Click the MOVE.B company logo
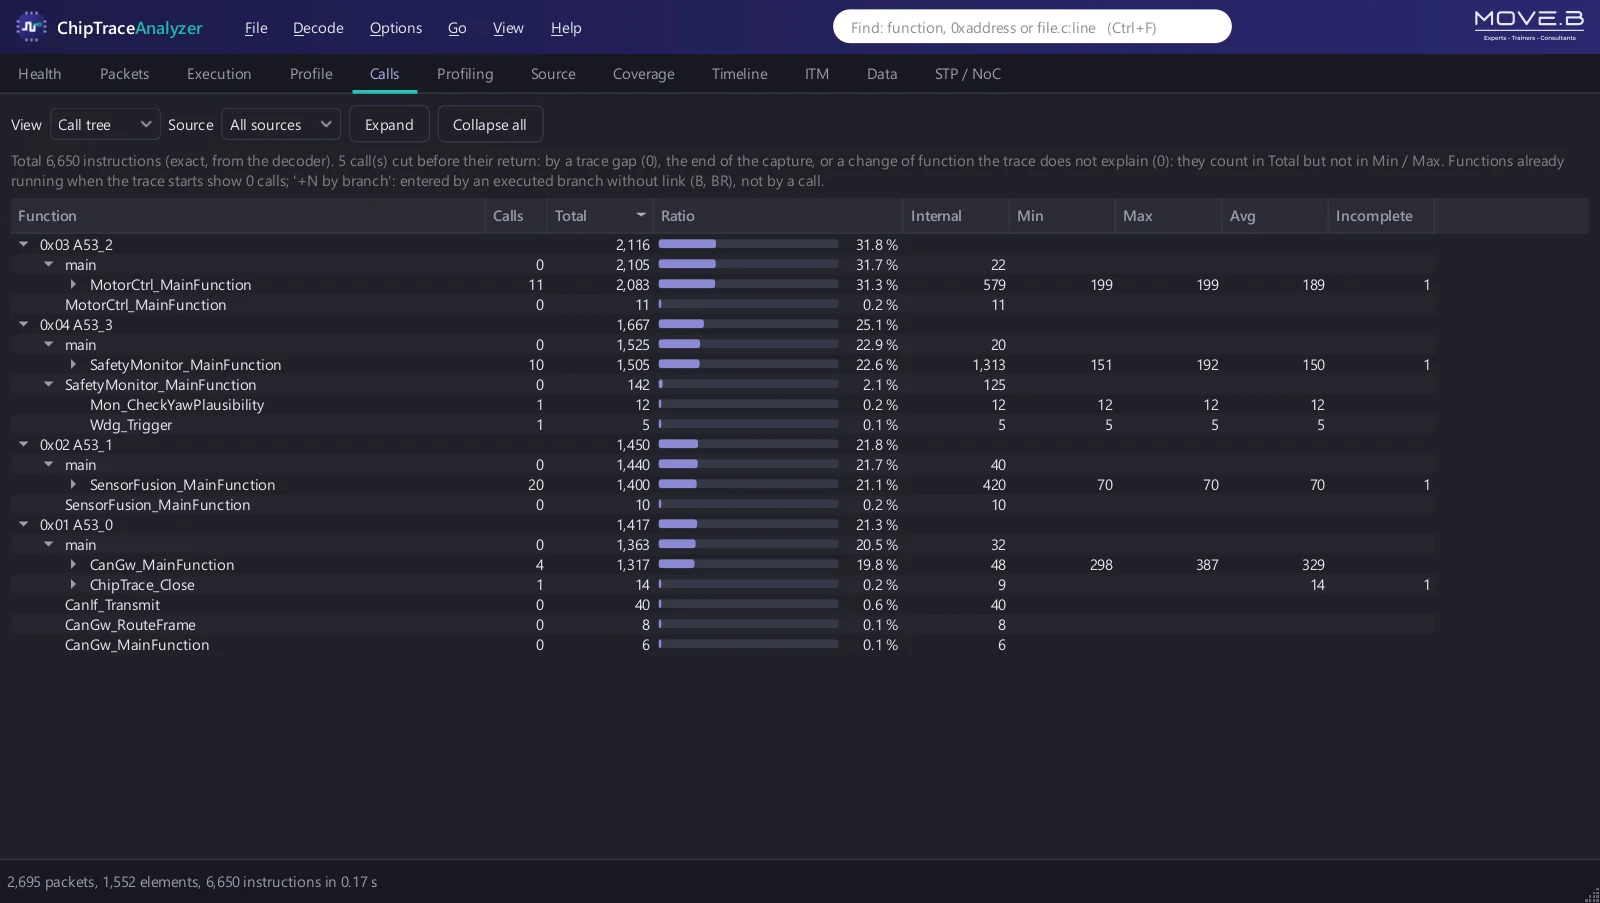The height and width of the screenshot is (903, 1600). click(x=1529, y=25)
